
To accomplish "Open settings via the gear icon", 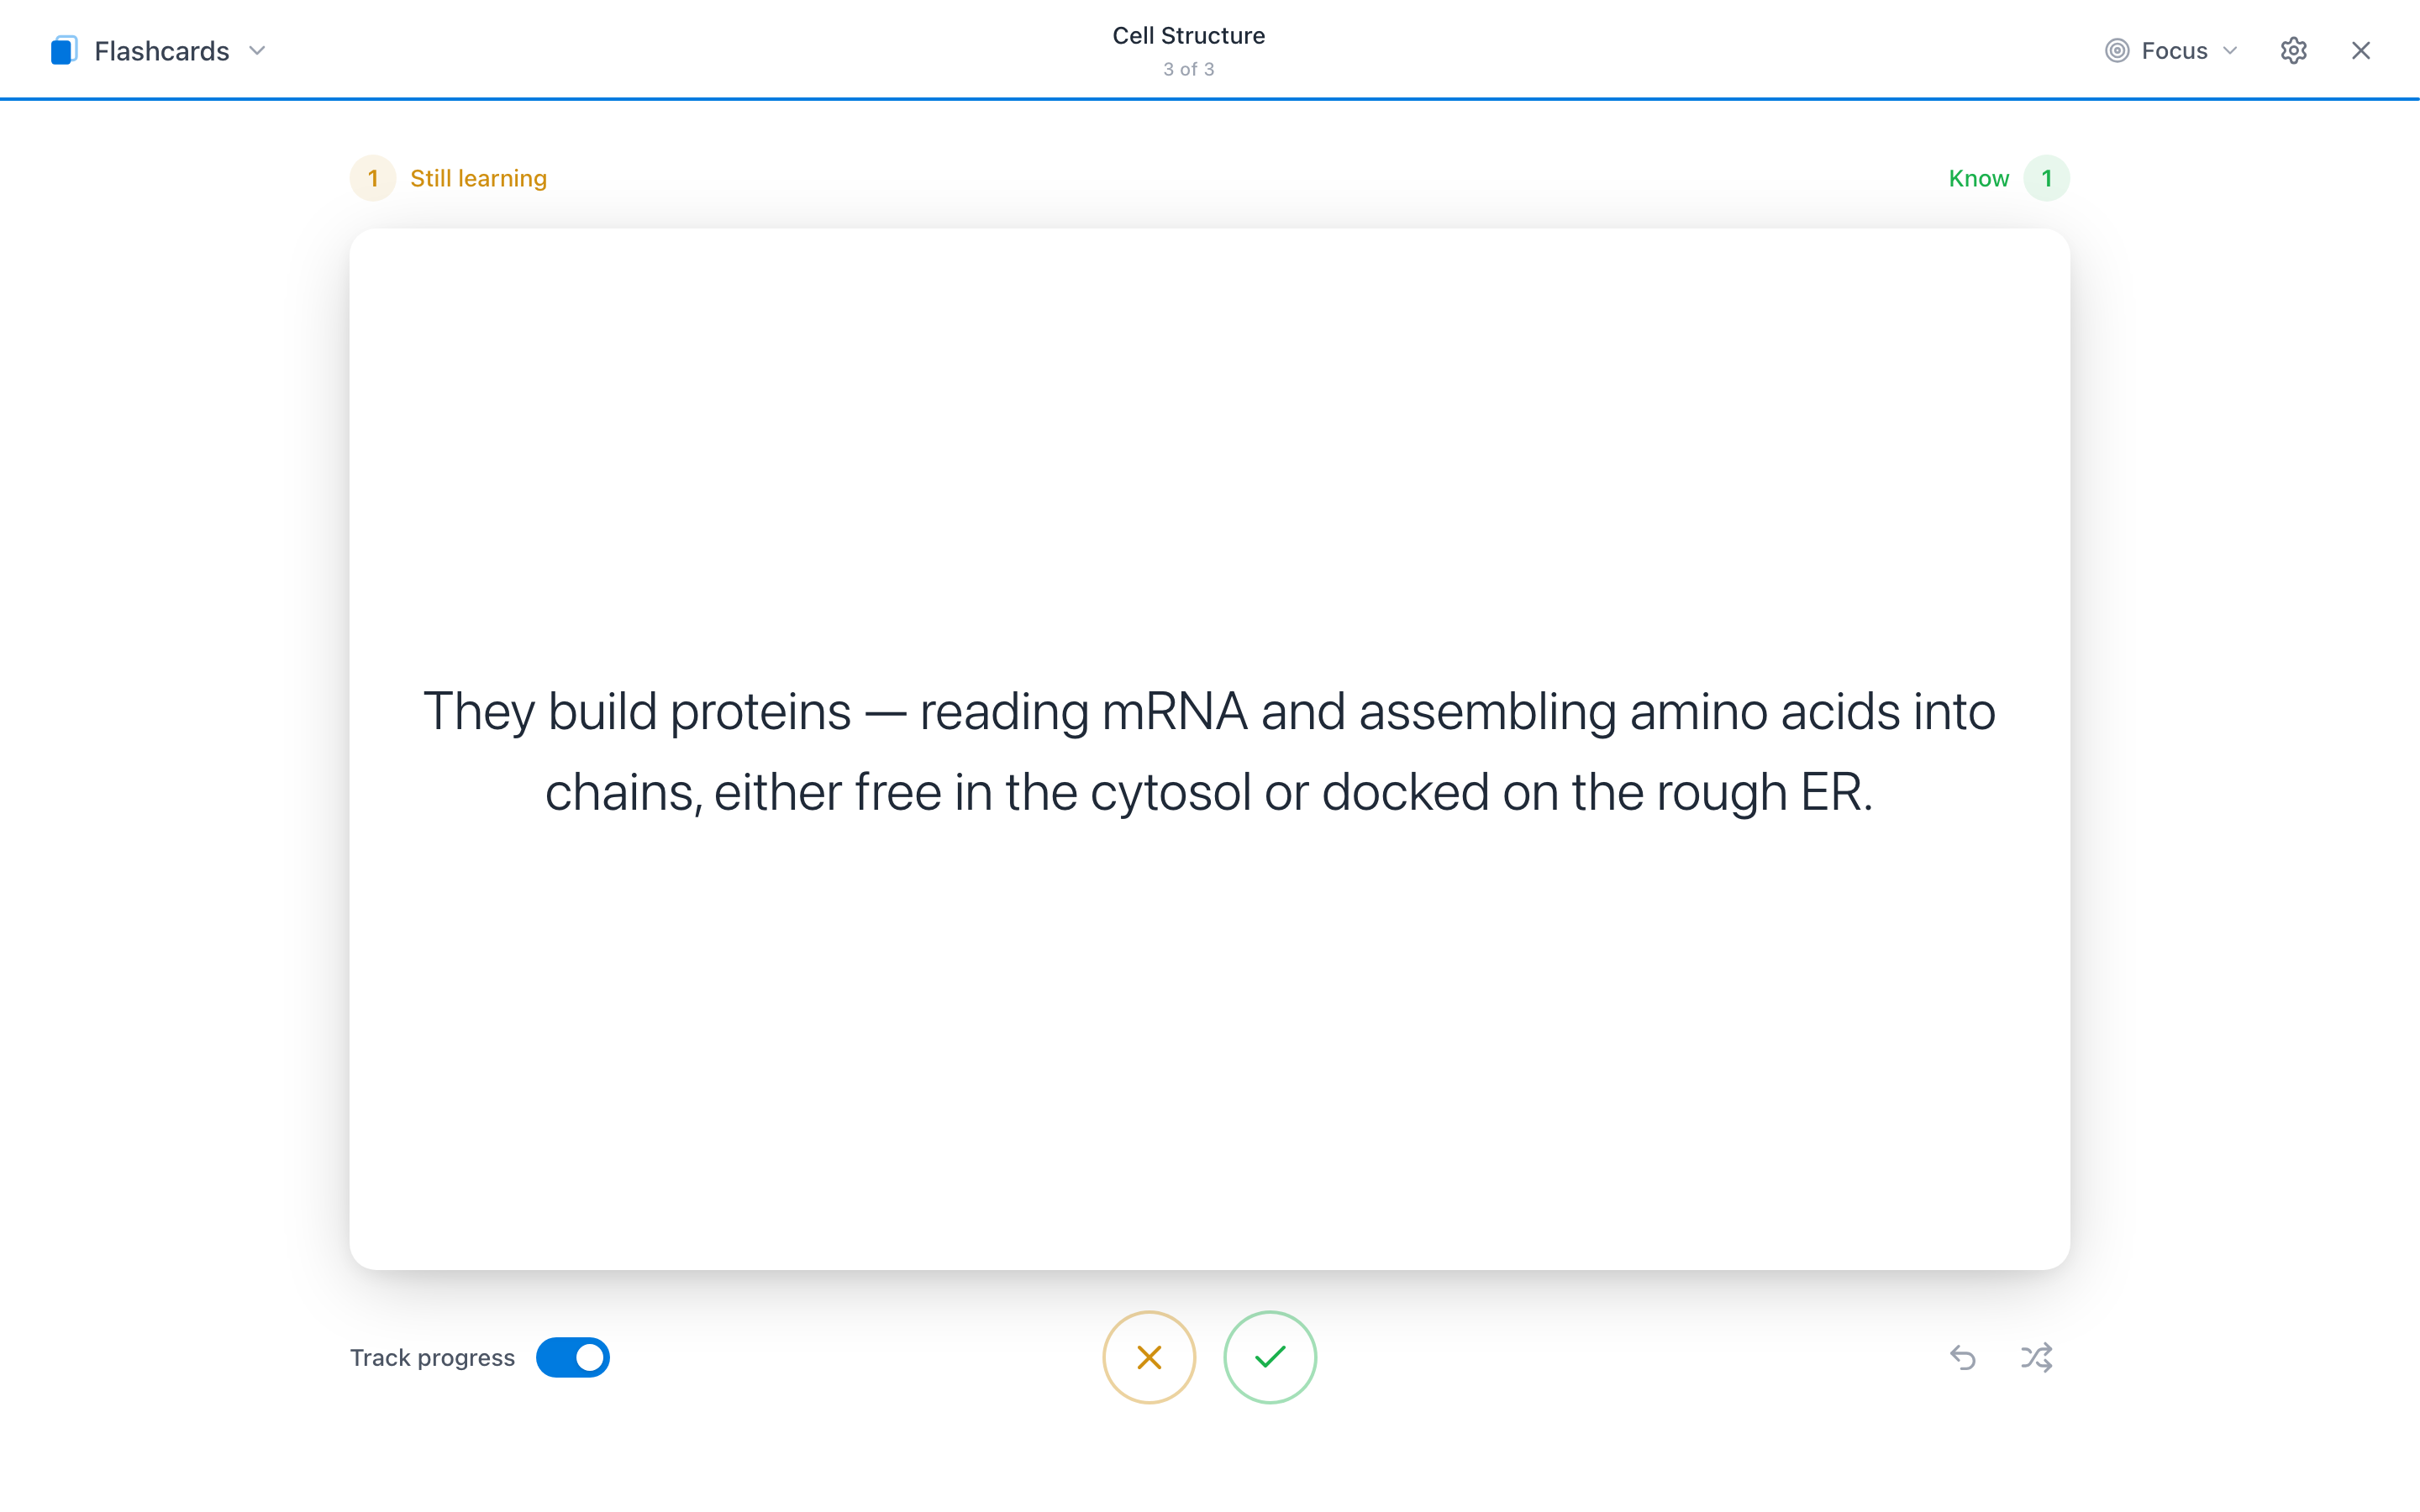I will pos(2293,50).
